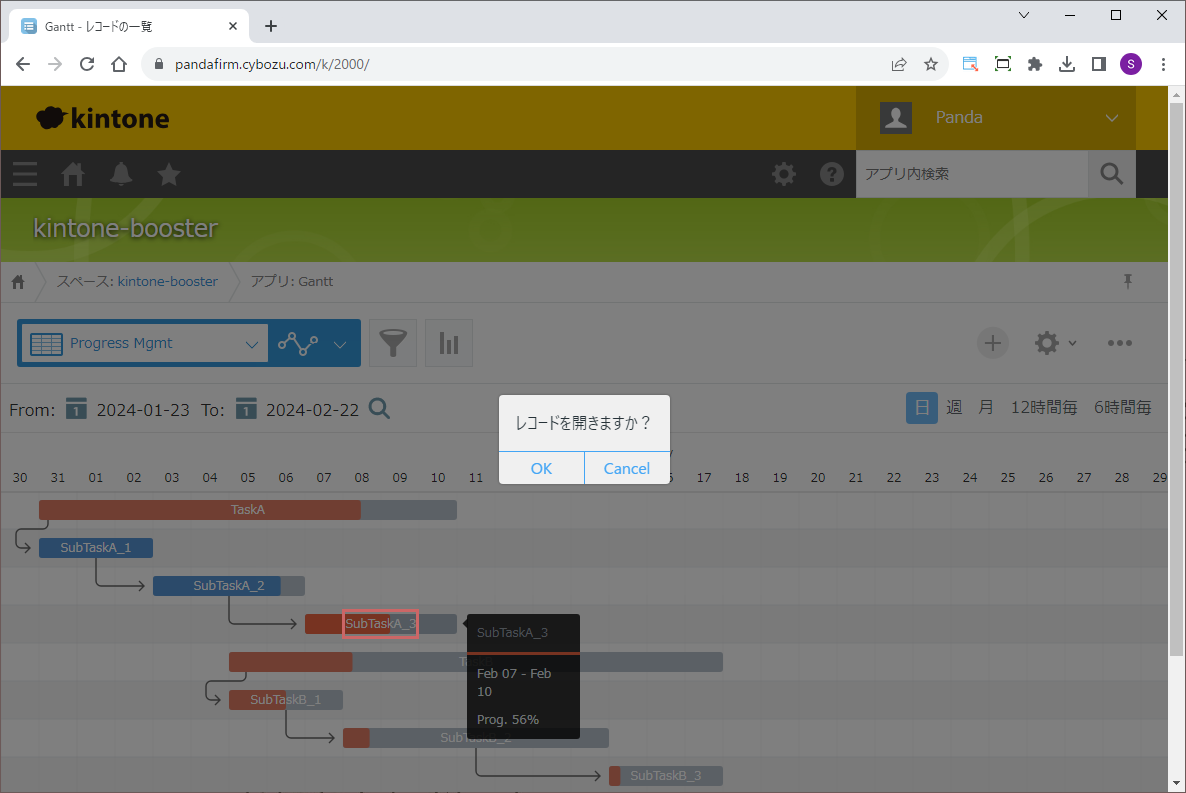Image resolution: width=1186 pixels, height=793 pixels.
Task: Click the help question mark icon
Action: click(832, 174)
